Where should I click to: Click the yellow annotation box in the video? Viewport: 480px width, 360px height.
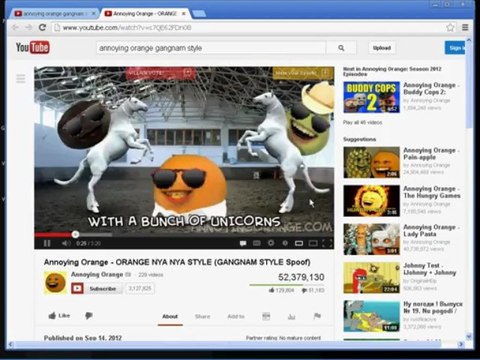(x=303, y=73)
